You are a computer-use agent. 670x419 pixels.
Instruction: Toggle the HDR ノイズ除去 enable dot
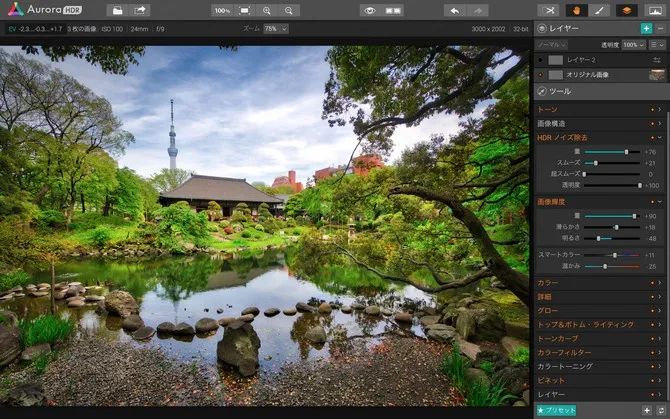[x=653, y=138]
